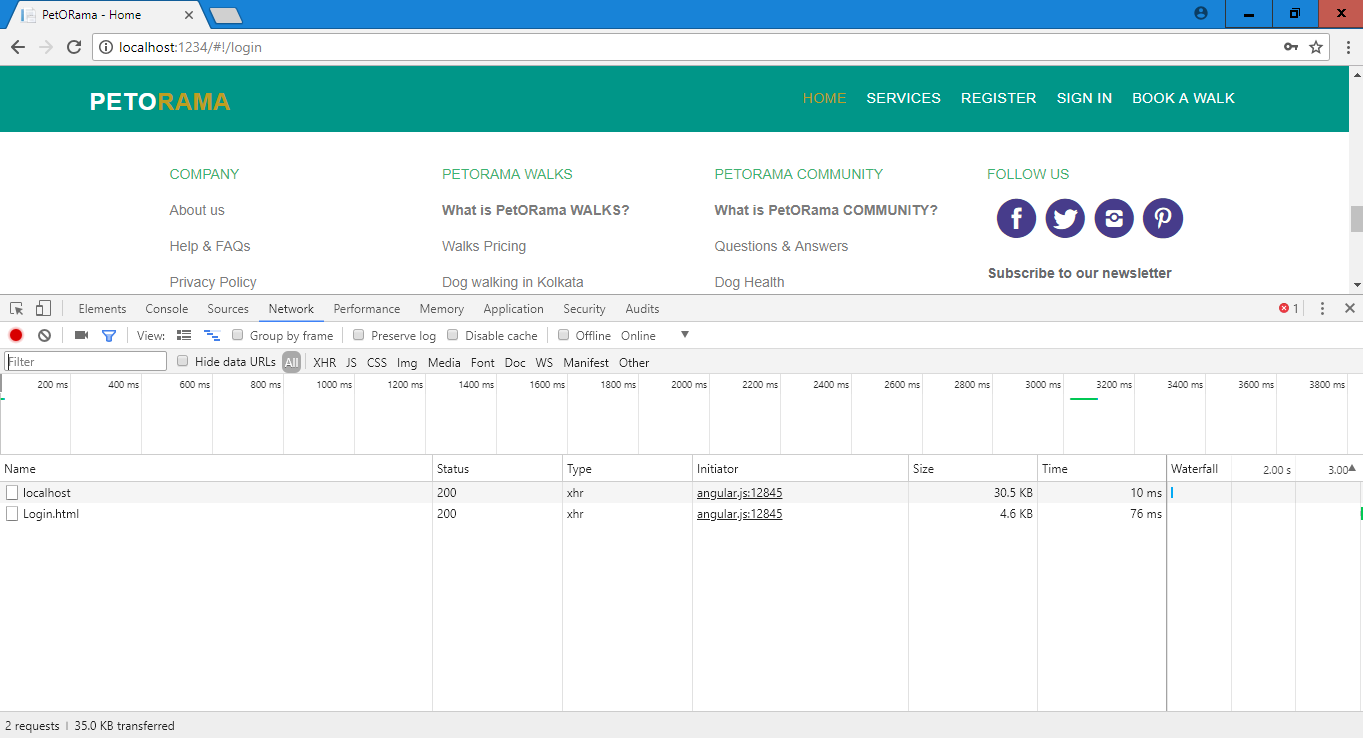Enable Preserve log checkbox
Screen dimensions: 1363x738
(x=359, y=335)
